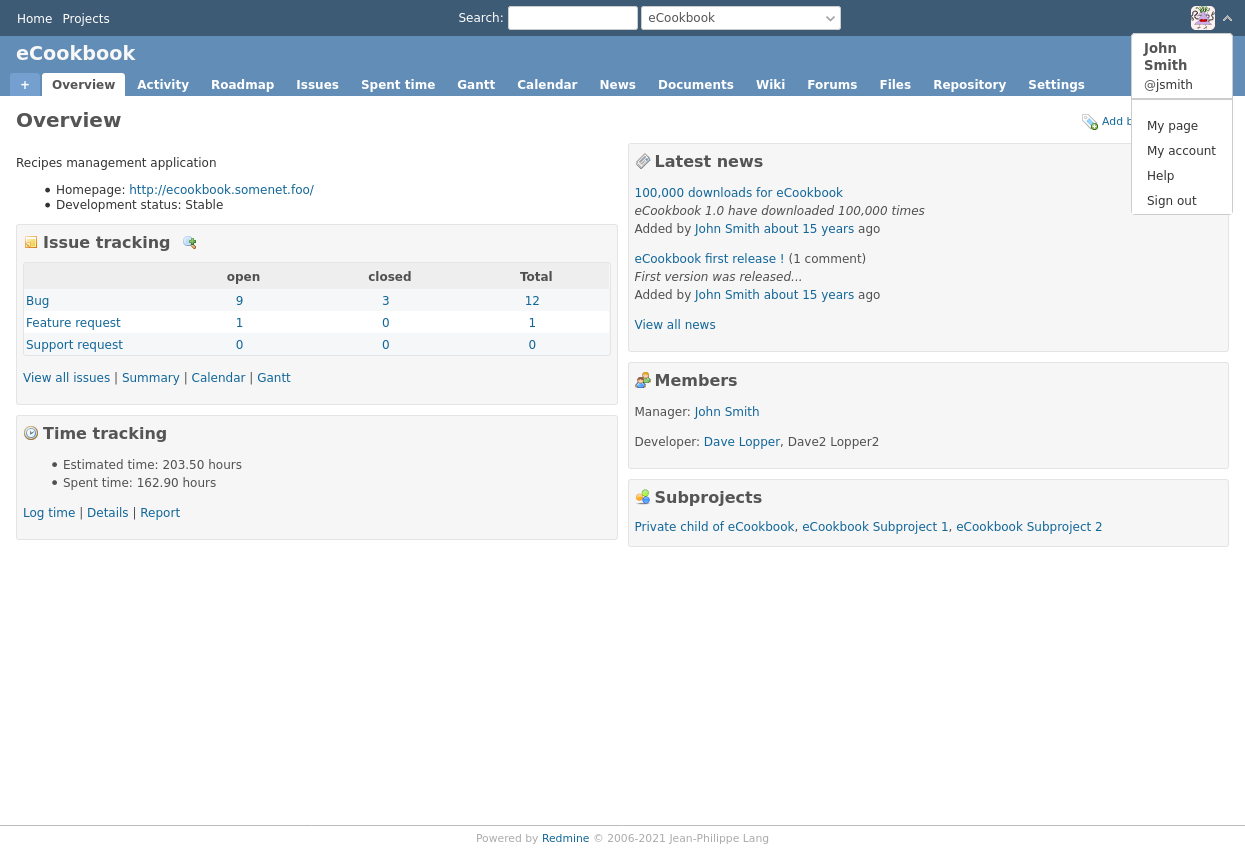Image resolution: width=1245 pixels, height=850 pixels.
Task: Select My page in user menu
Action: (1182, 126)
